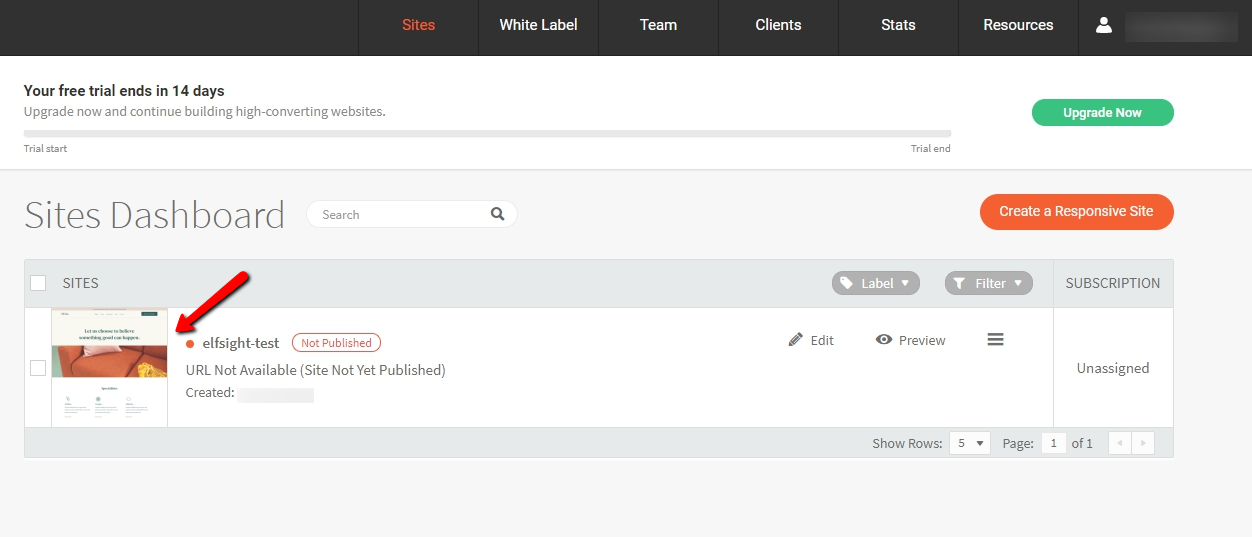Screen dimensions: 1252x537
Task: Open the elfsight-test site thumbnail
Action: tap(109, 368)
